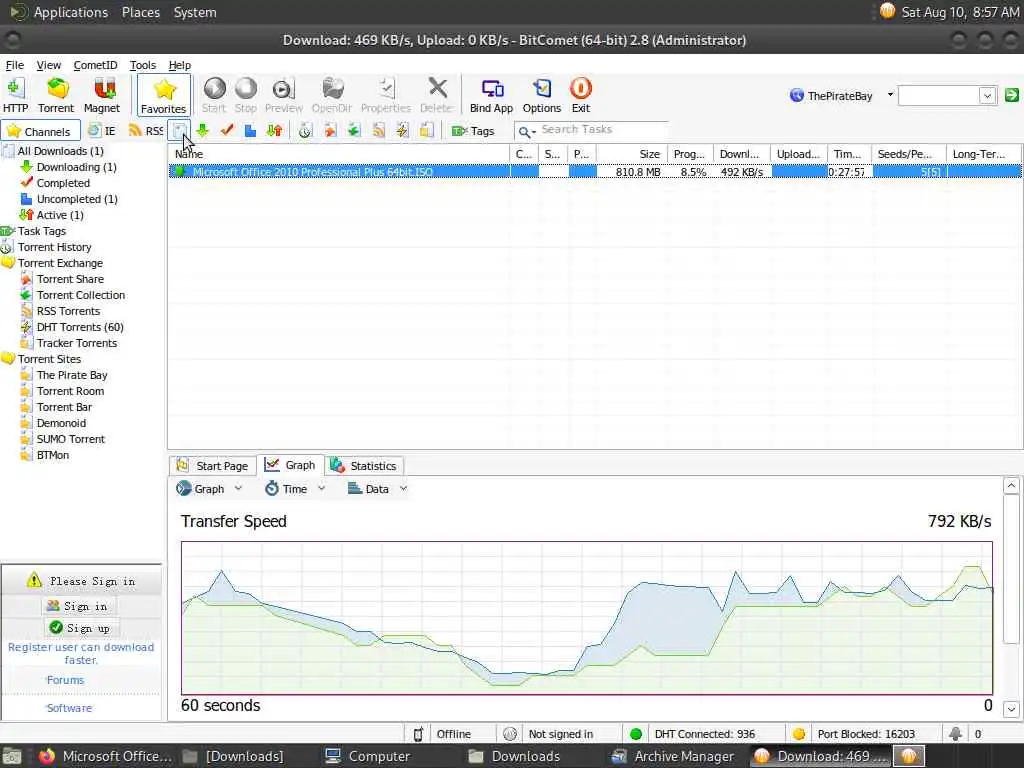
Task: Click the blue Uncompleted filter icon
Action: pos(250,131)
